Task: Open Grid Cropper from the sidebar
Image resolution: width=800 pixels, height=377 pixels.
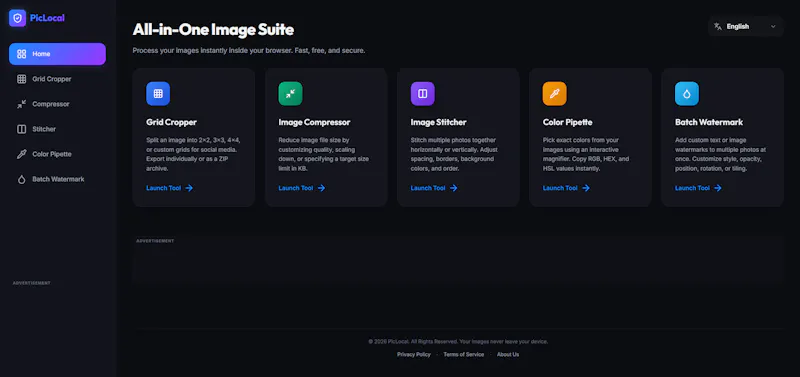Action: click(x=57, y=79)
